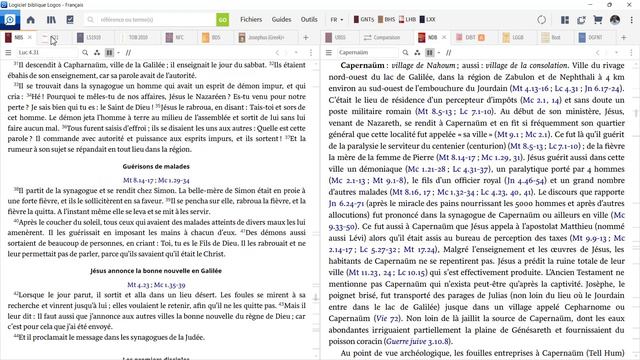This screenshot has height=360, width=640.
Task: Go back in NBS history
Action: click(x=277, y=53)
